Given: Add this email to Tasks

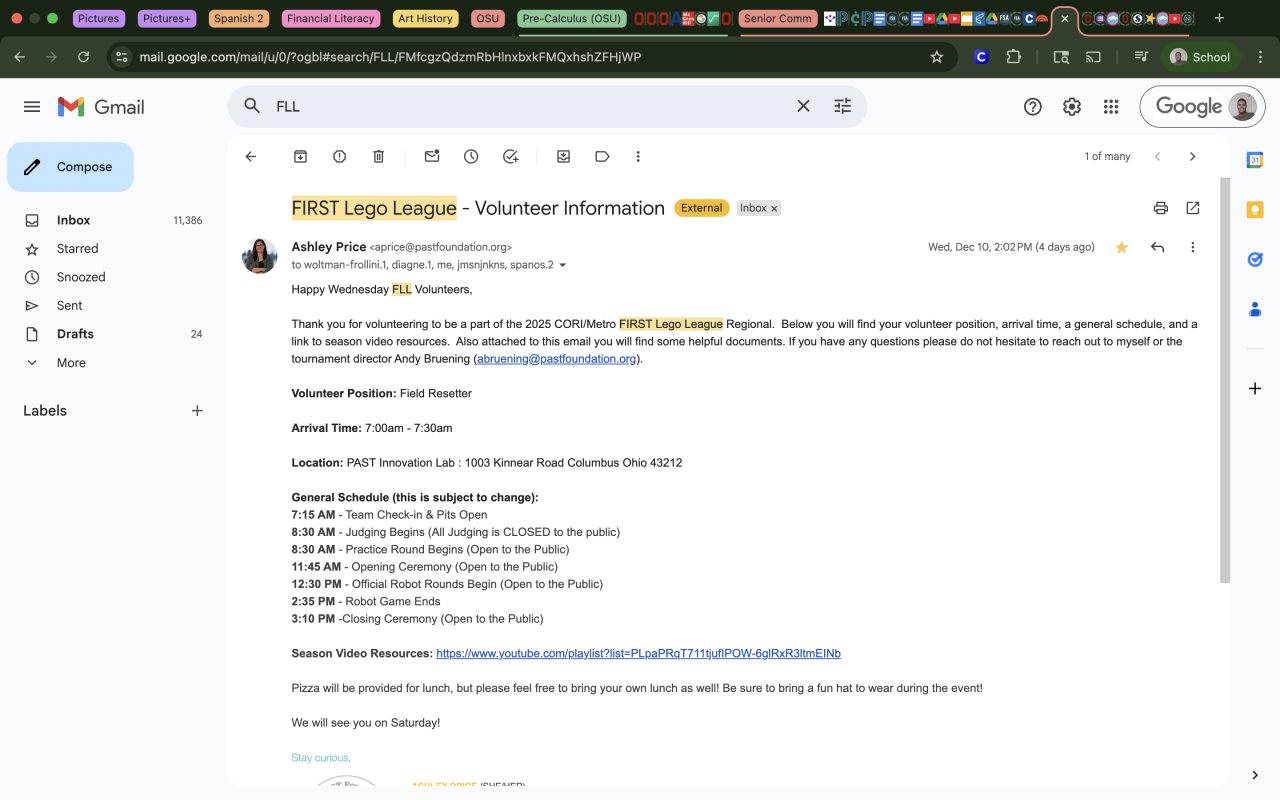Looking at the screenshot, I should (x=511, y=156).
